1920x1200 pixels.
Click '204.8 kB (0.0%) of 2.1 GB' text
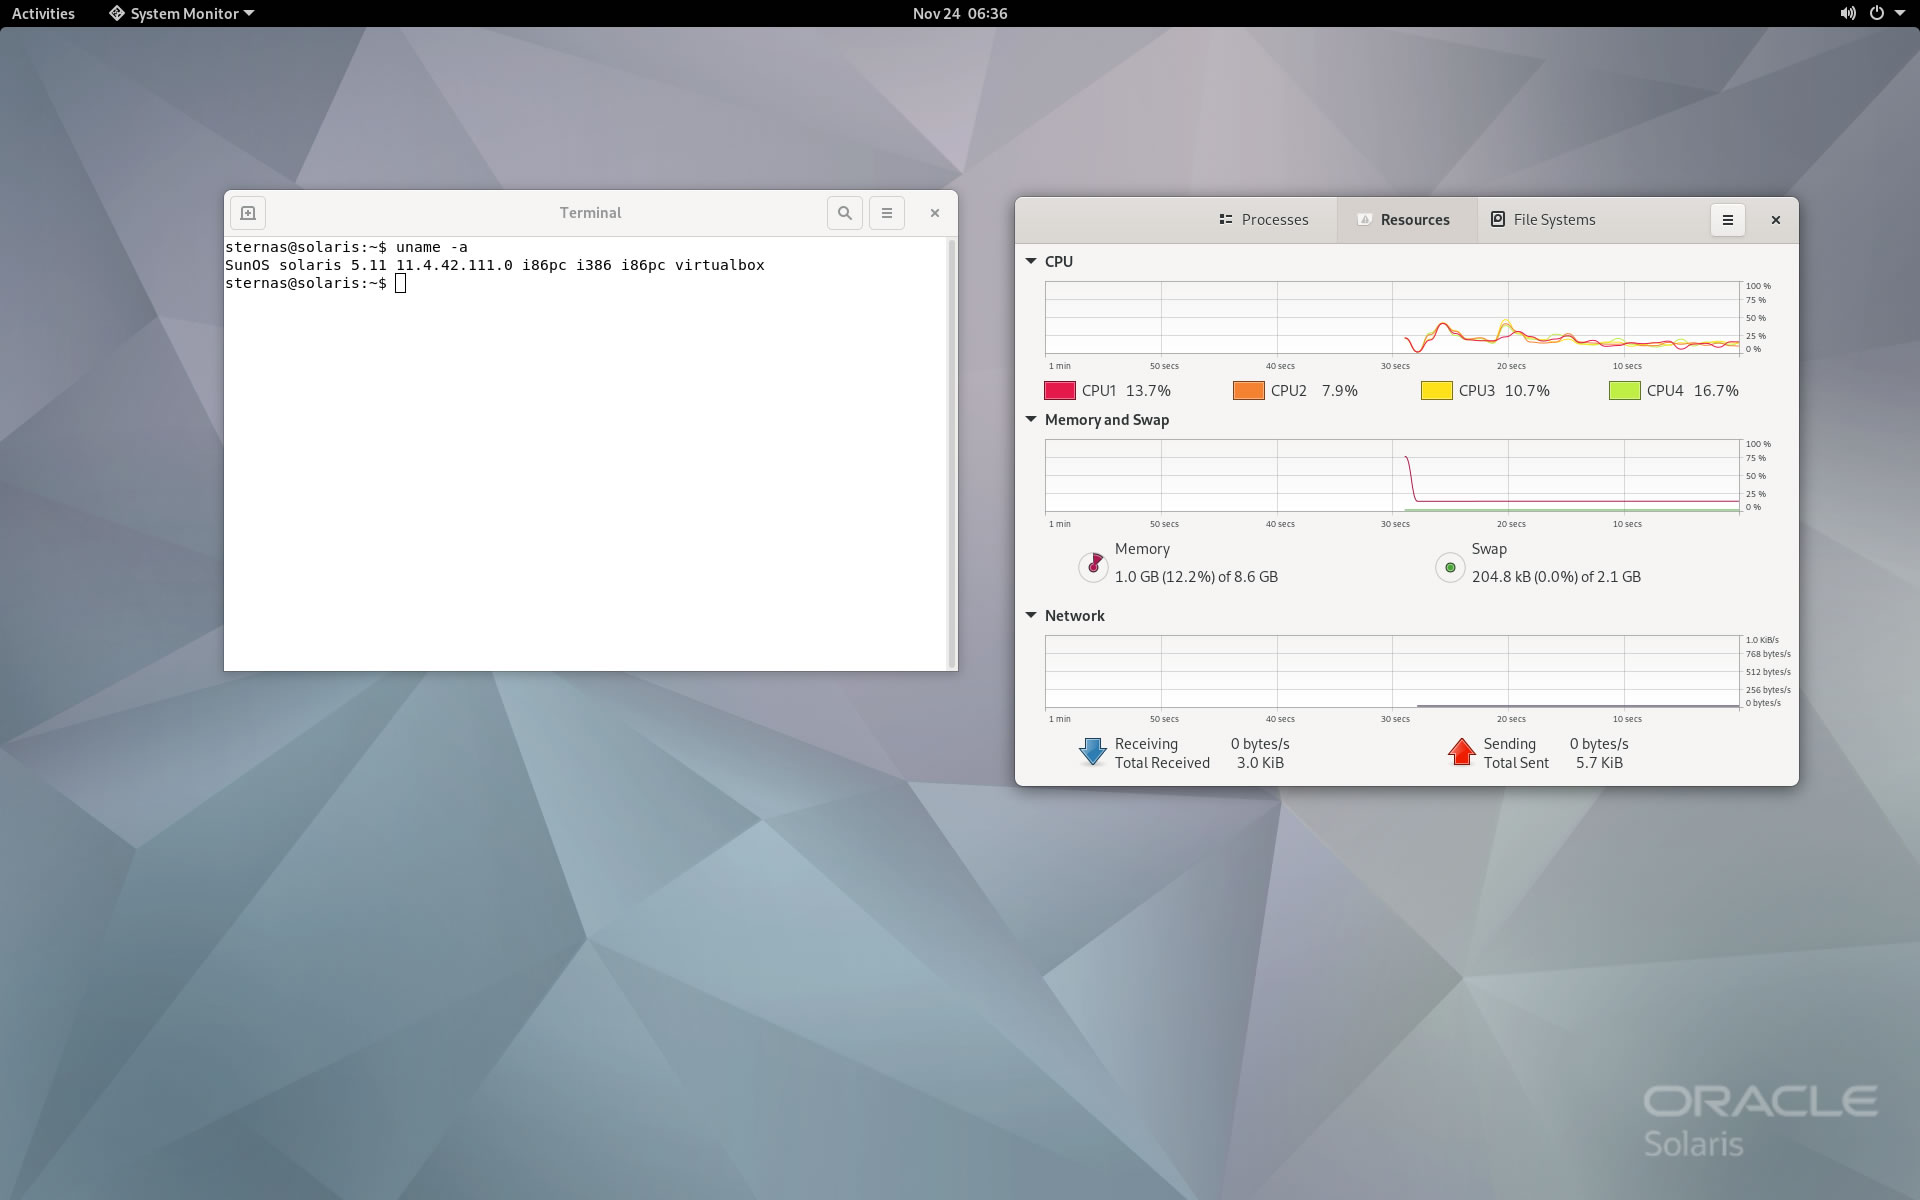1556,577
